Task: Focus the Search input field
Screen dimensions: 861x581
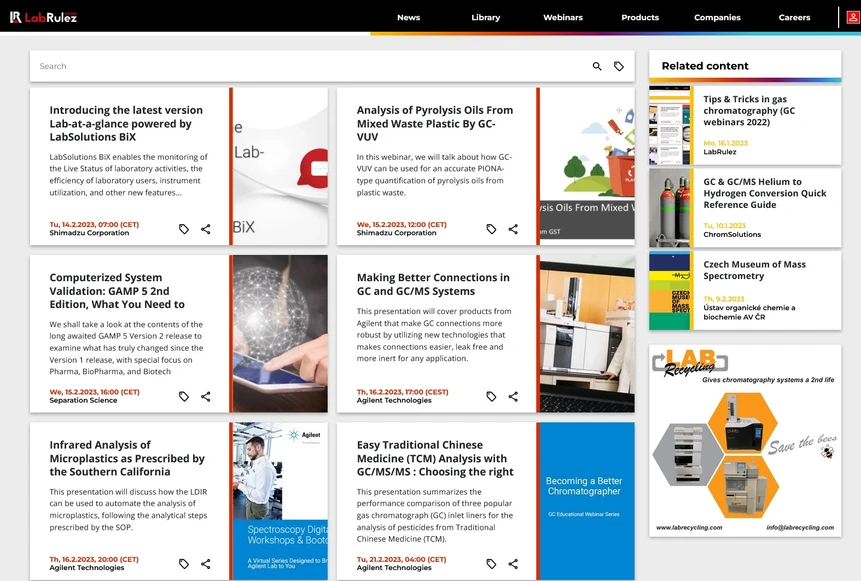Action: (308, 66)
